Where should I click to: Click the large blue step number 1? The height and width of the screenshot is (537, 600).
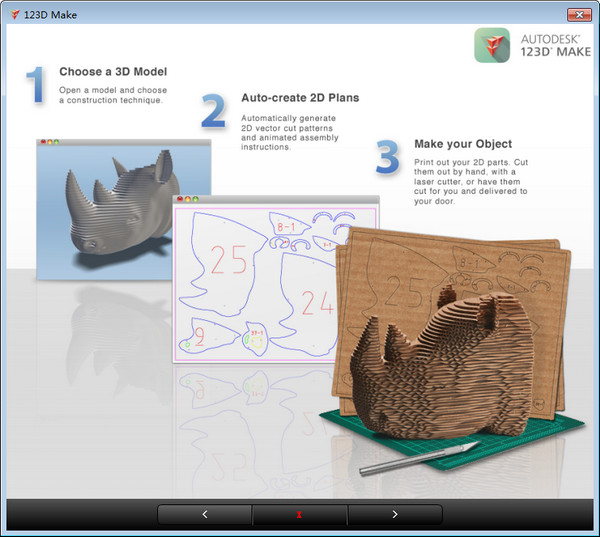[35, 85]
